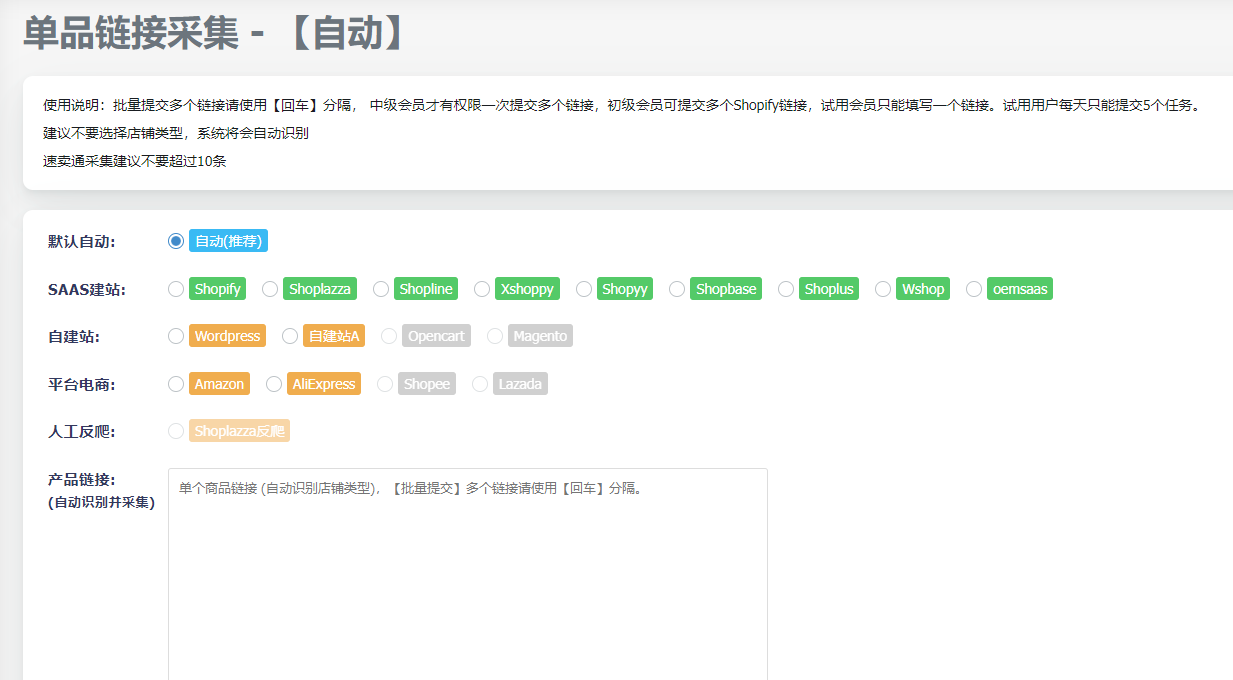Choose the 自建站A radio option
1233x680 pixels.
[290, 336]
